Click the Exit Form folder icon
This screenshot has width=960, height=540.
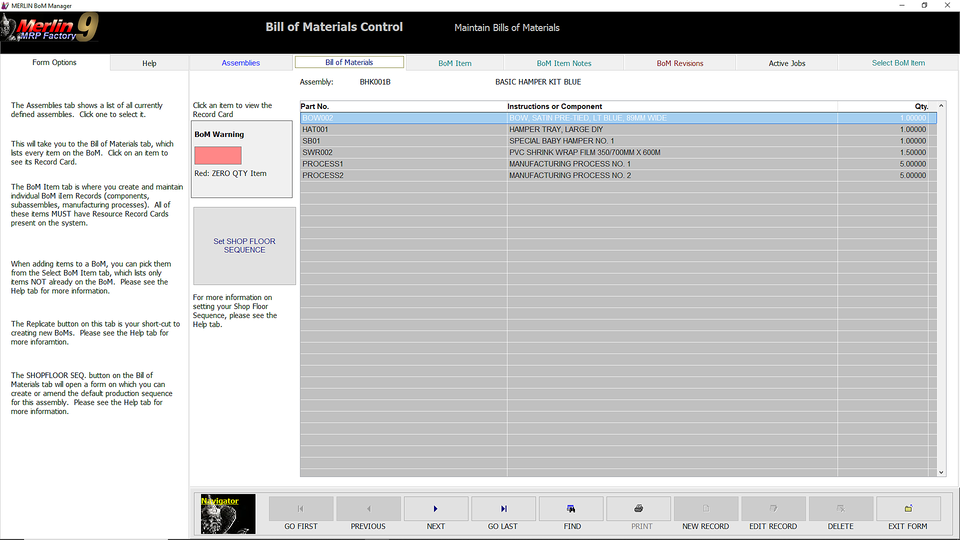(x=908, y=509)
